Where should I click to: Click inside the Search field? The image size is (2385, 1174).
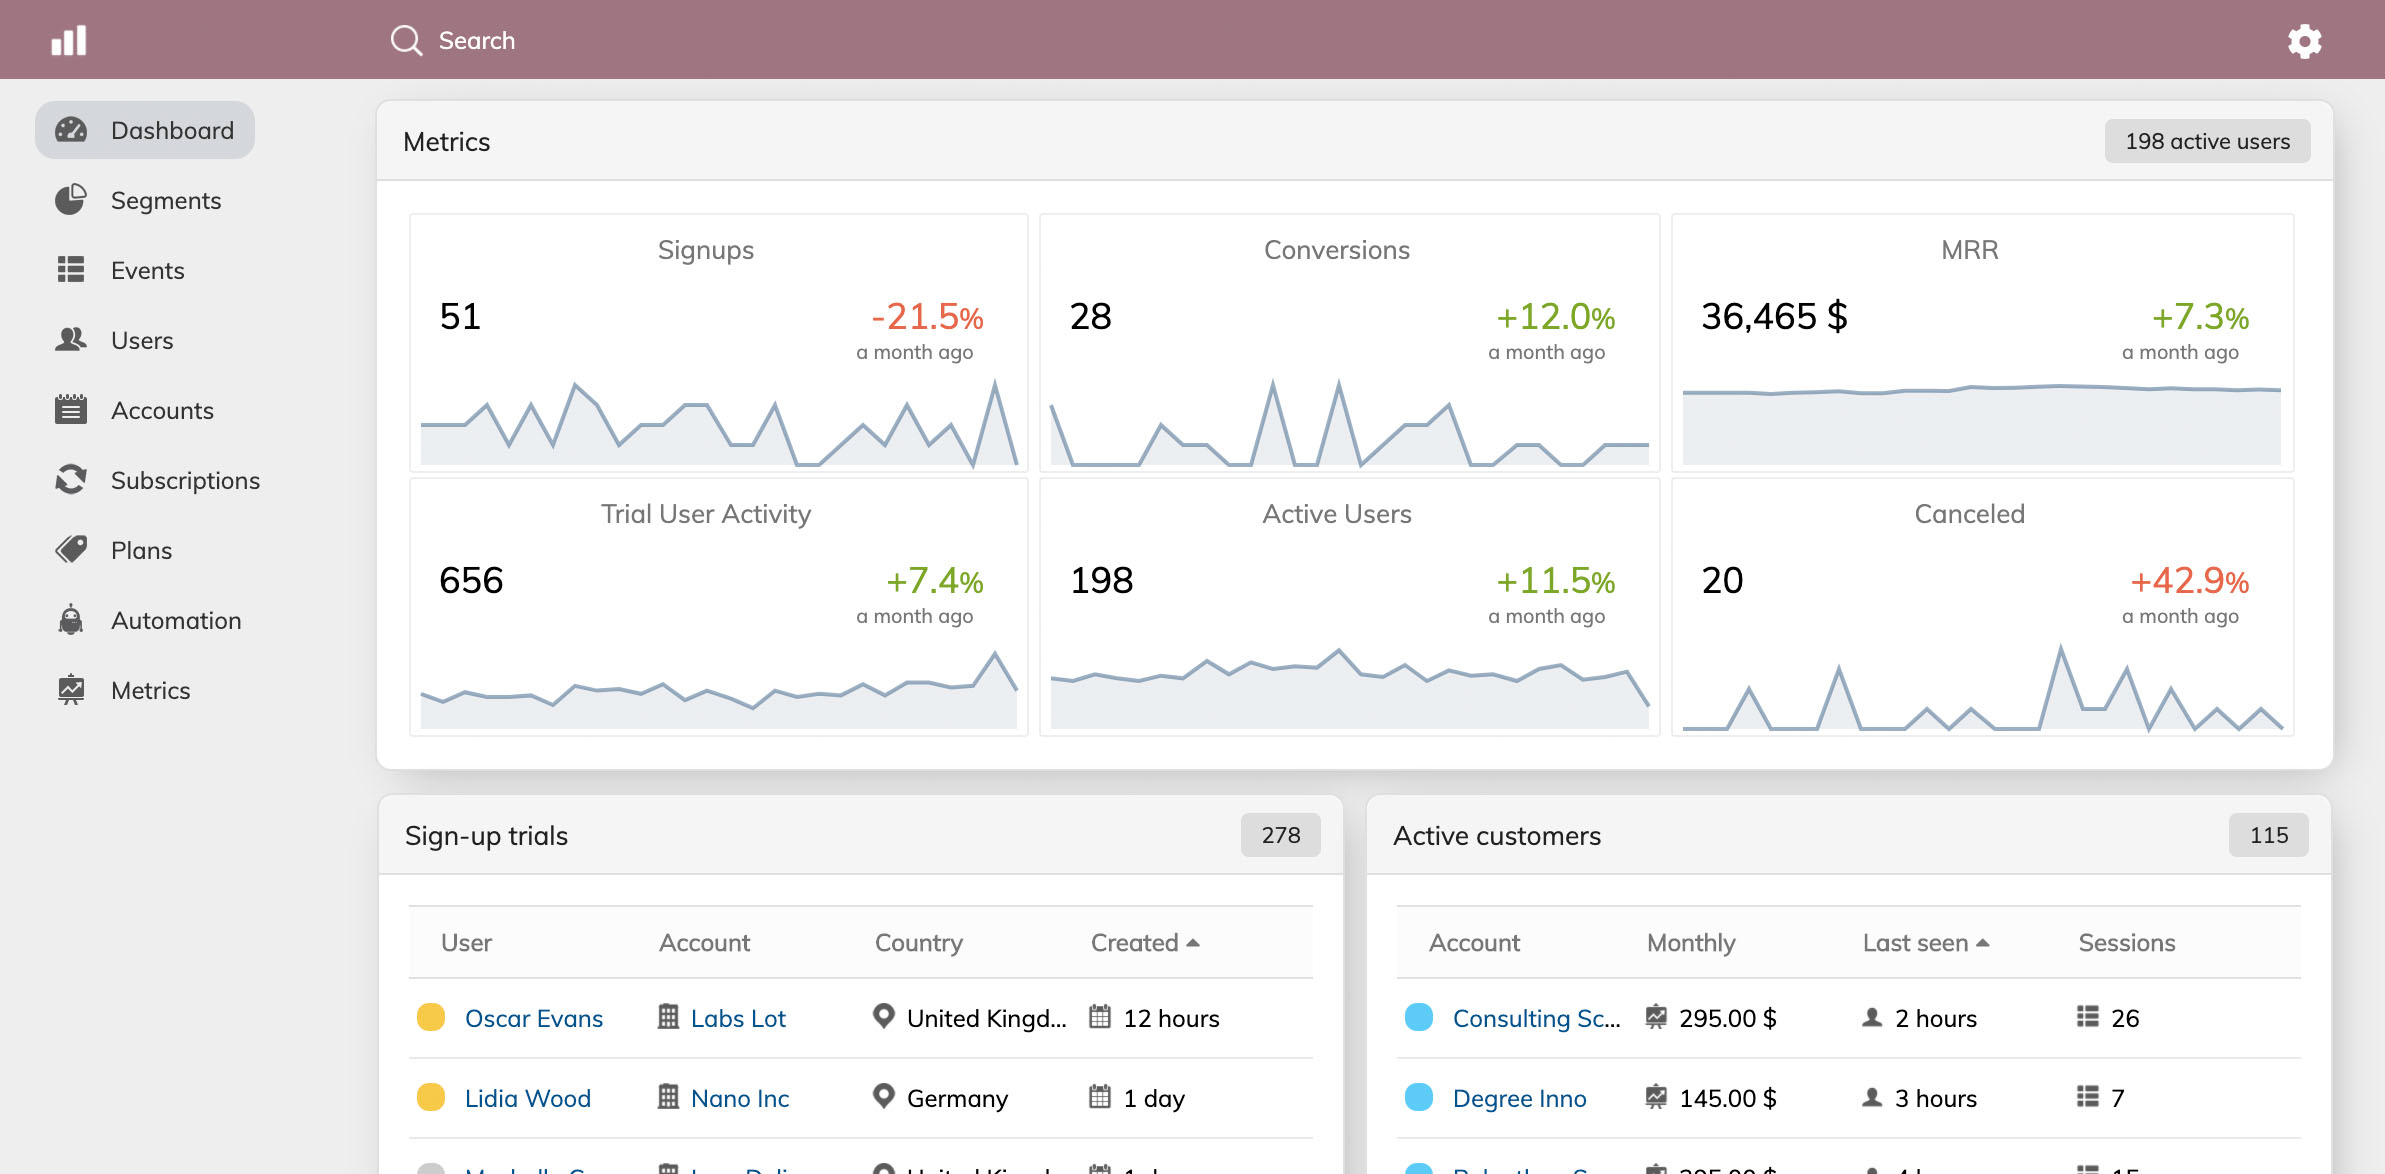(476, 41)
